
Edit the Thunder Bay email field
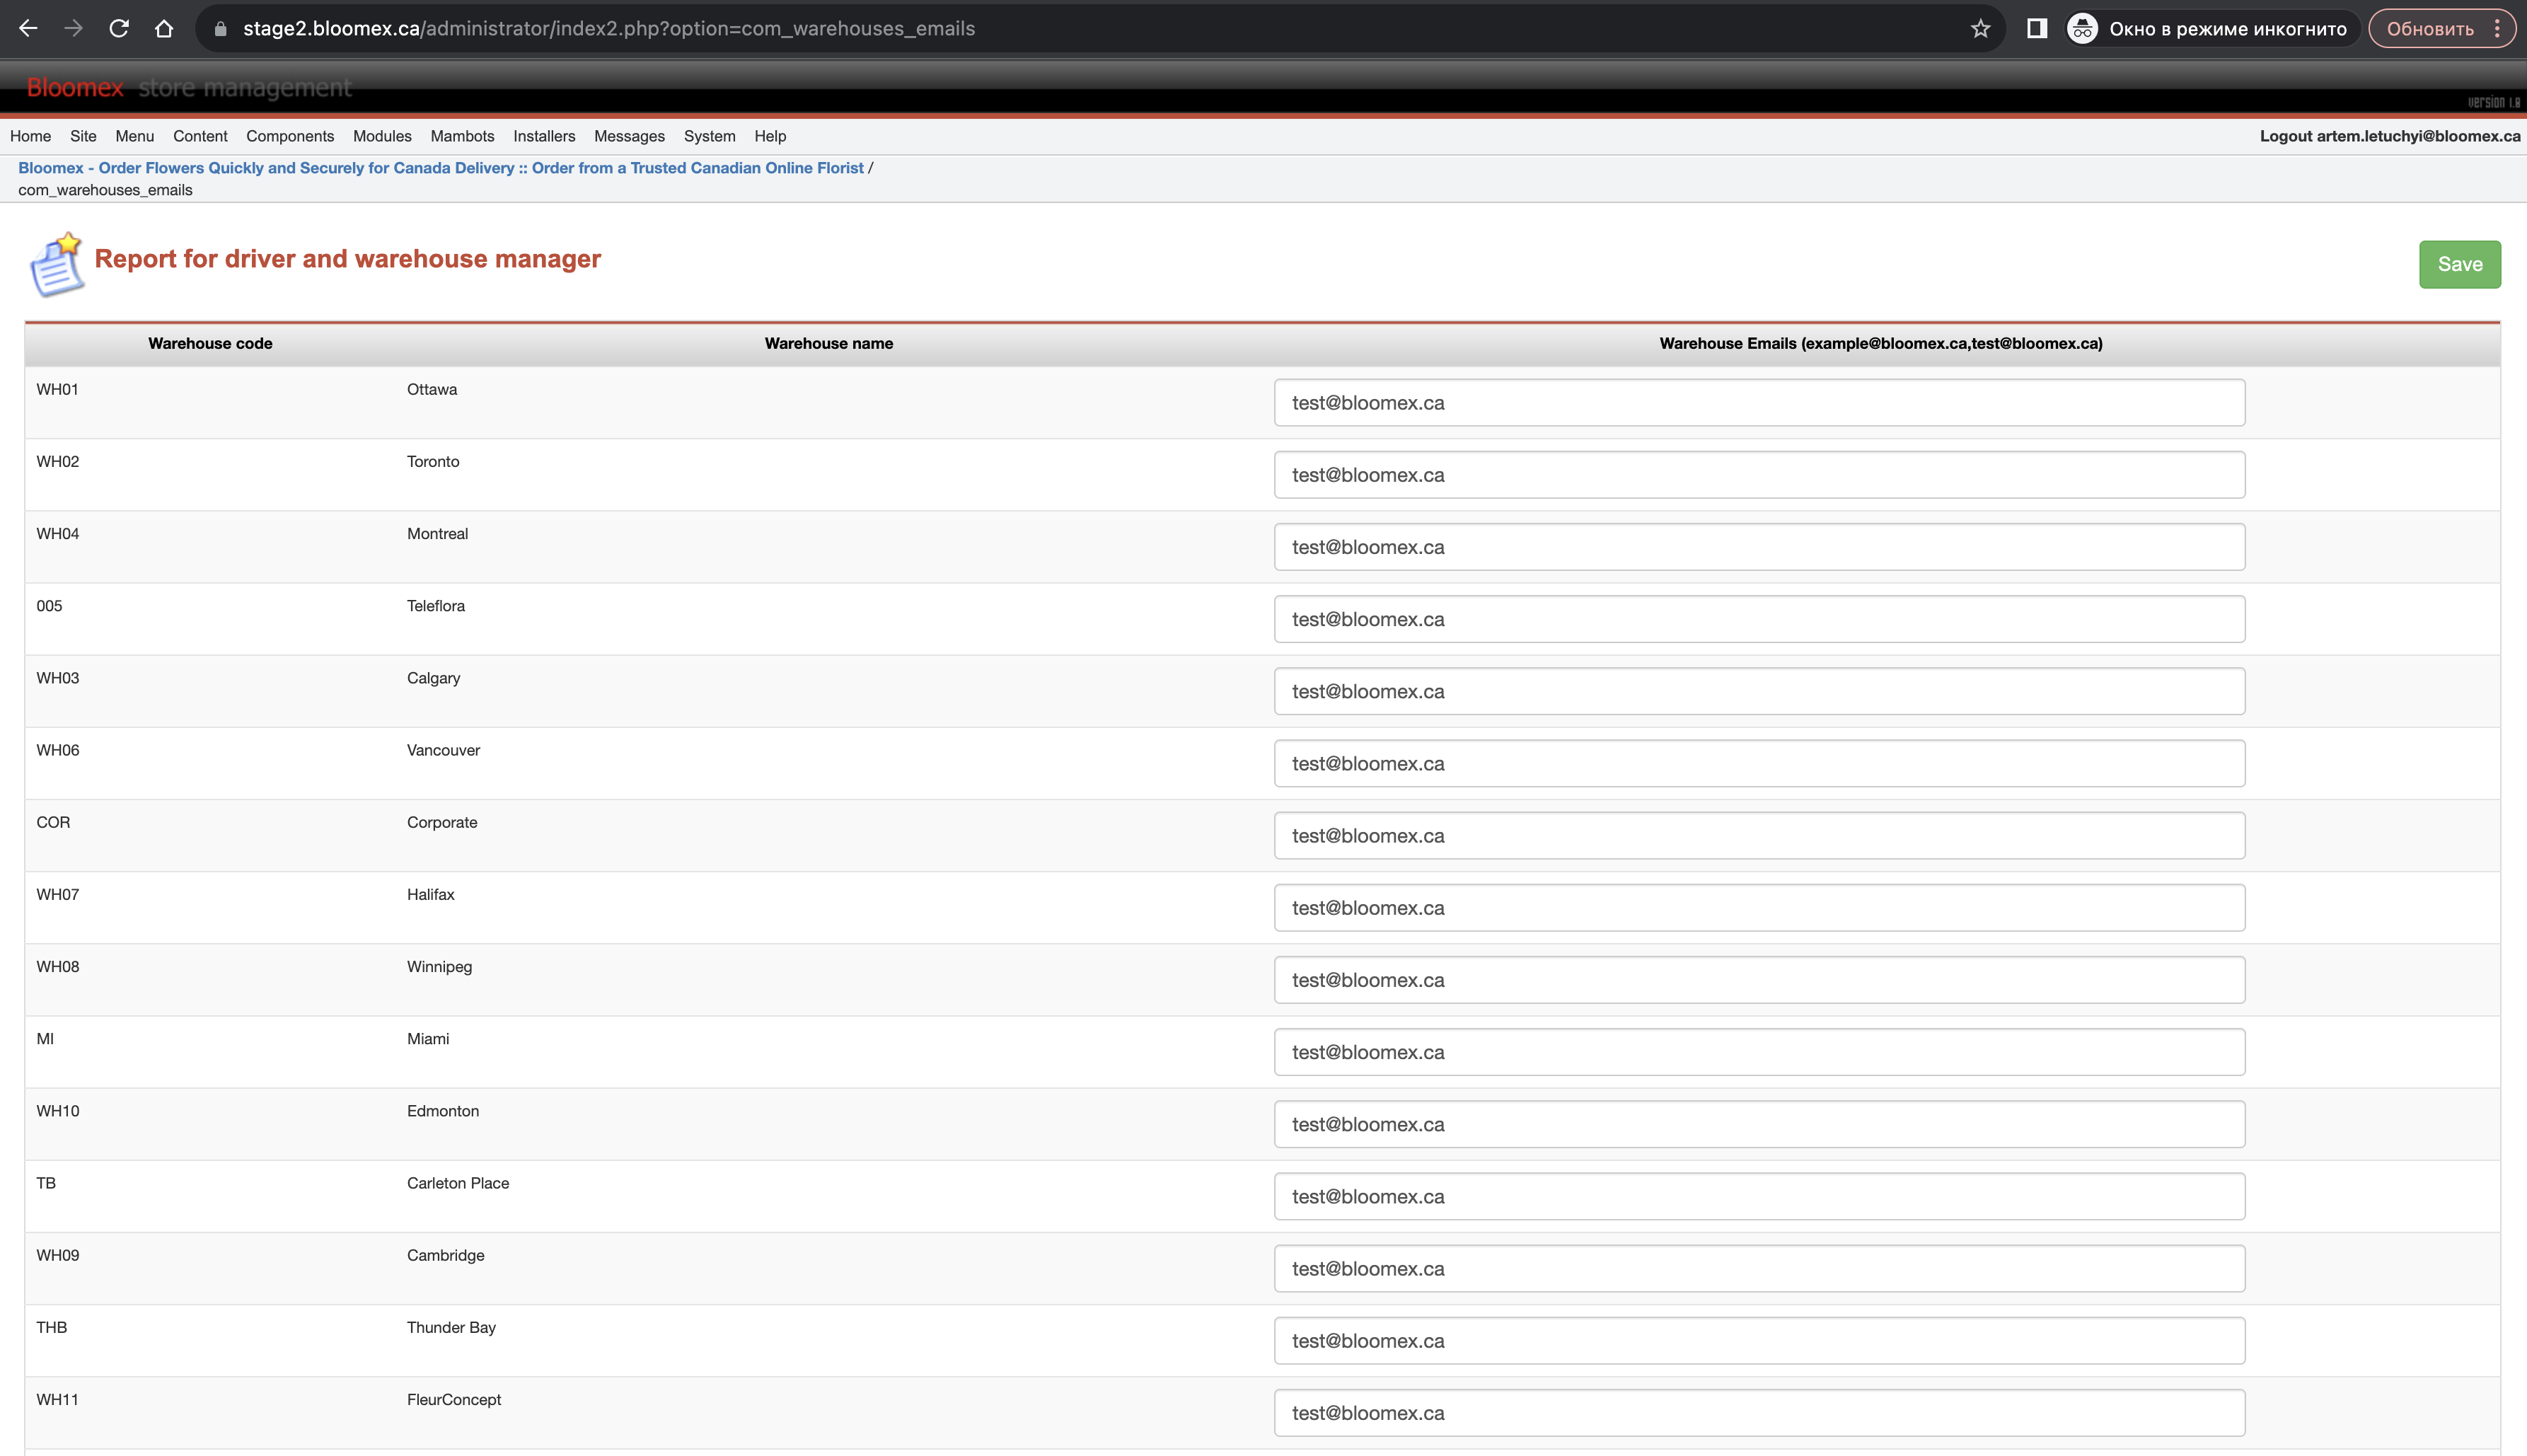click(1759, 1341)
